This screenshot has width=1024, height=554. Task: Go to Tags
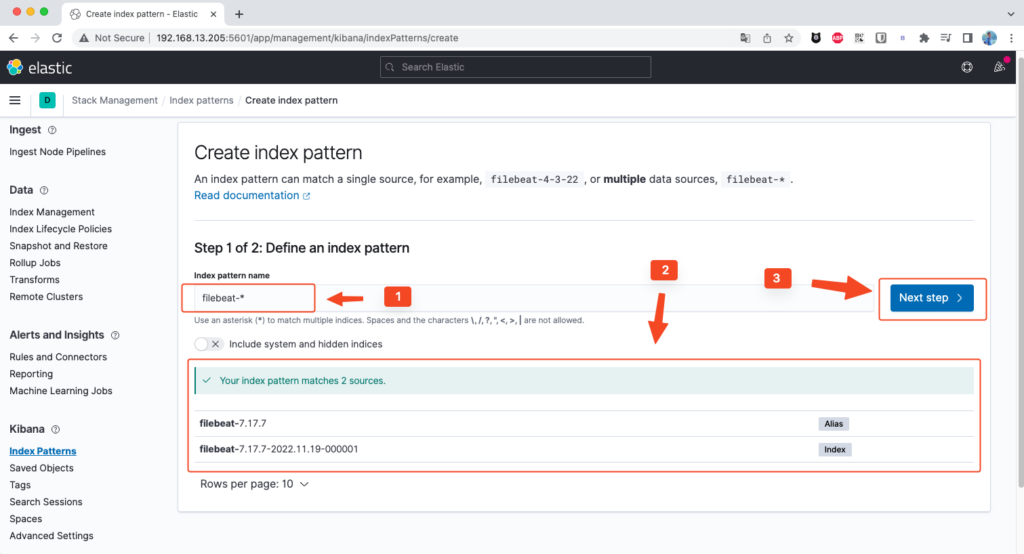pyautogui.click(x=20, y=485)
